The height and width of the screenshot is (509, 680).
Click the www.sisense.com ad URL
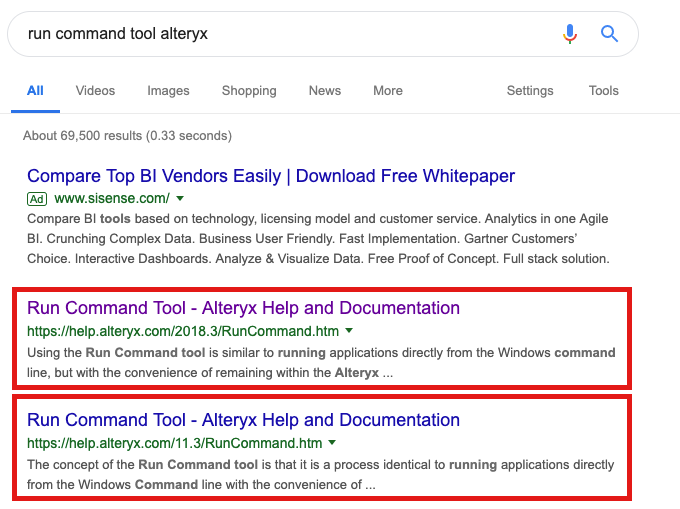(112, 199)
